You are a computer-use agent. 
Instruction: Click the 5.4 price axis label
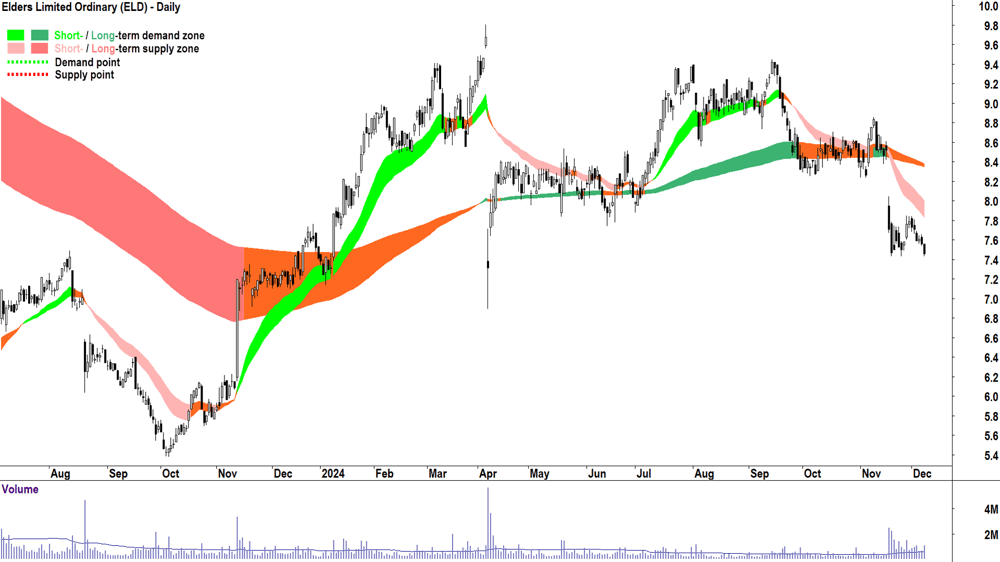pos(991,455)
